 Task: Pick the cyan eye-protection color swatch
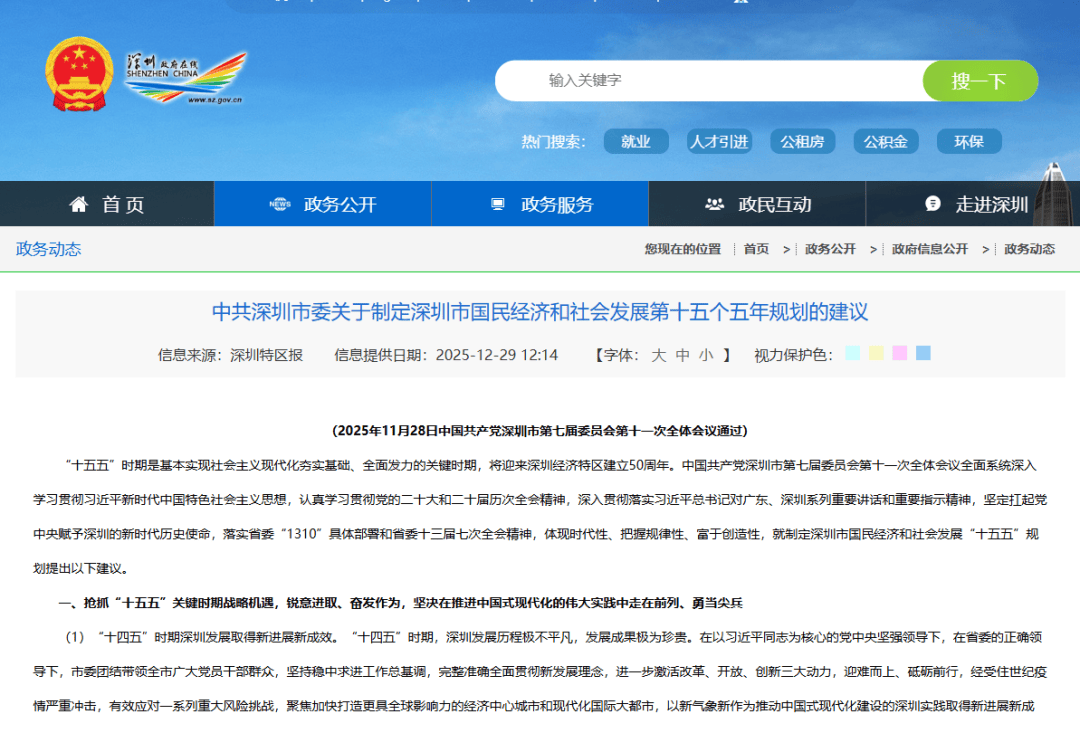pos(852,353)
